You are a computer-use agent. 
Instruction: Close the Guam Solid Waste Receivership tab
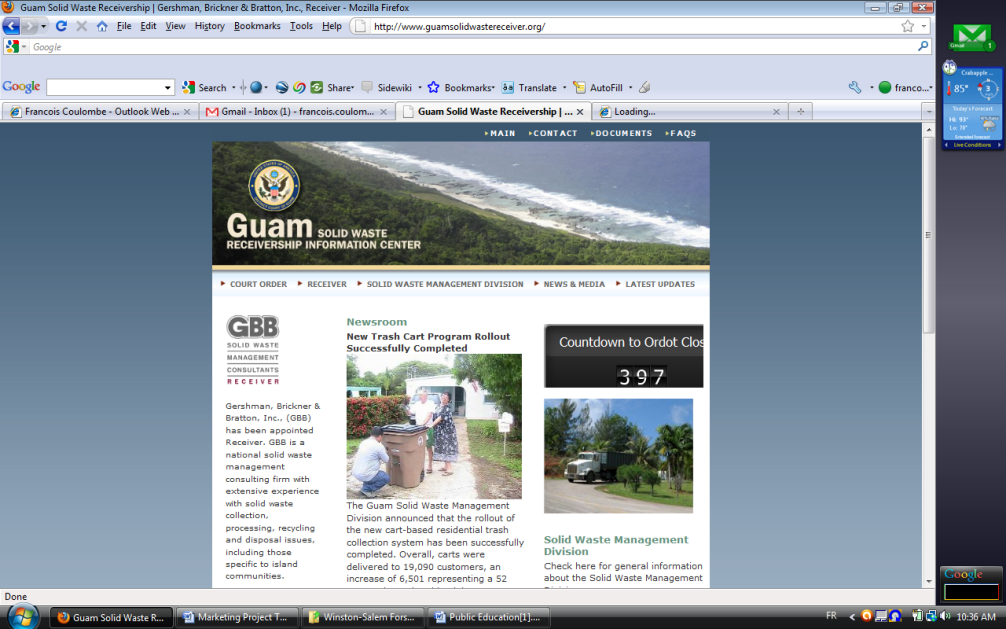point(580,112)
